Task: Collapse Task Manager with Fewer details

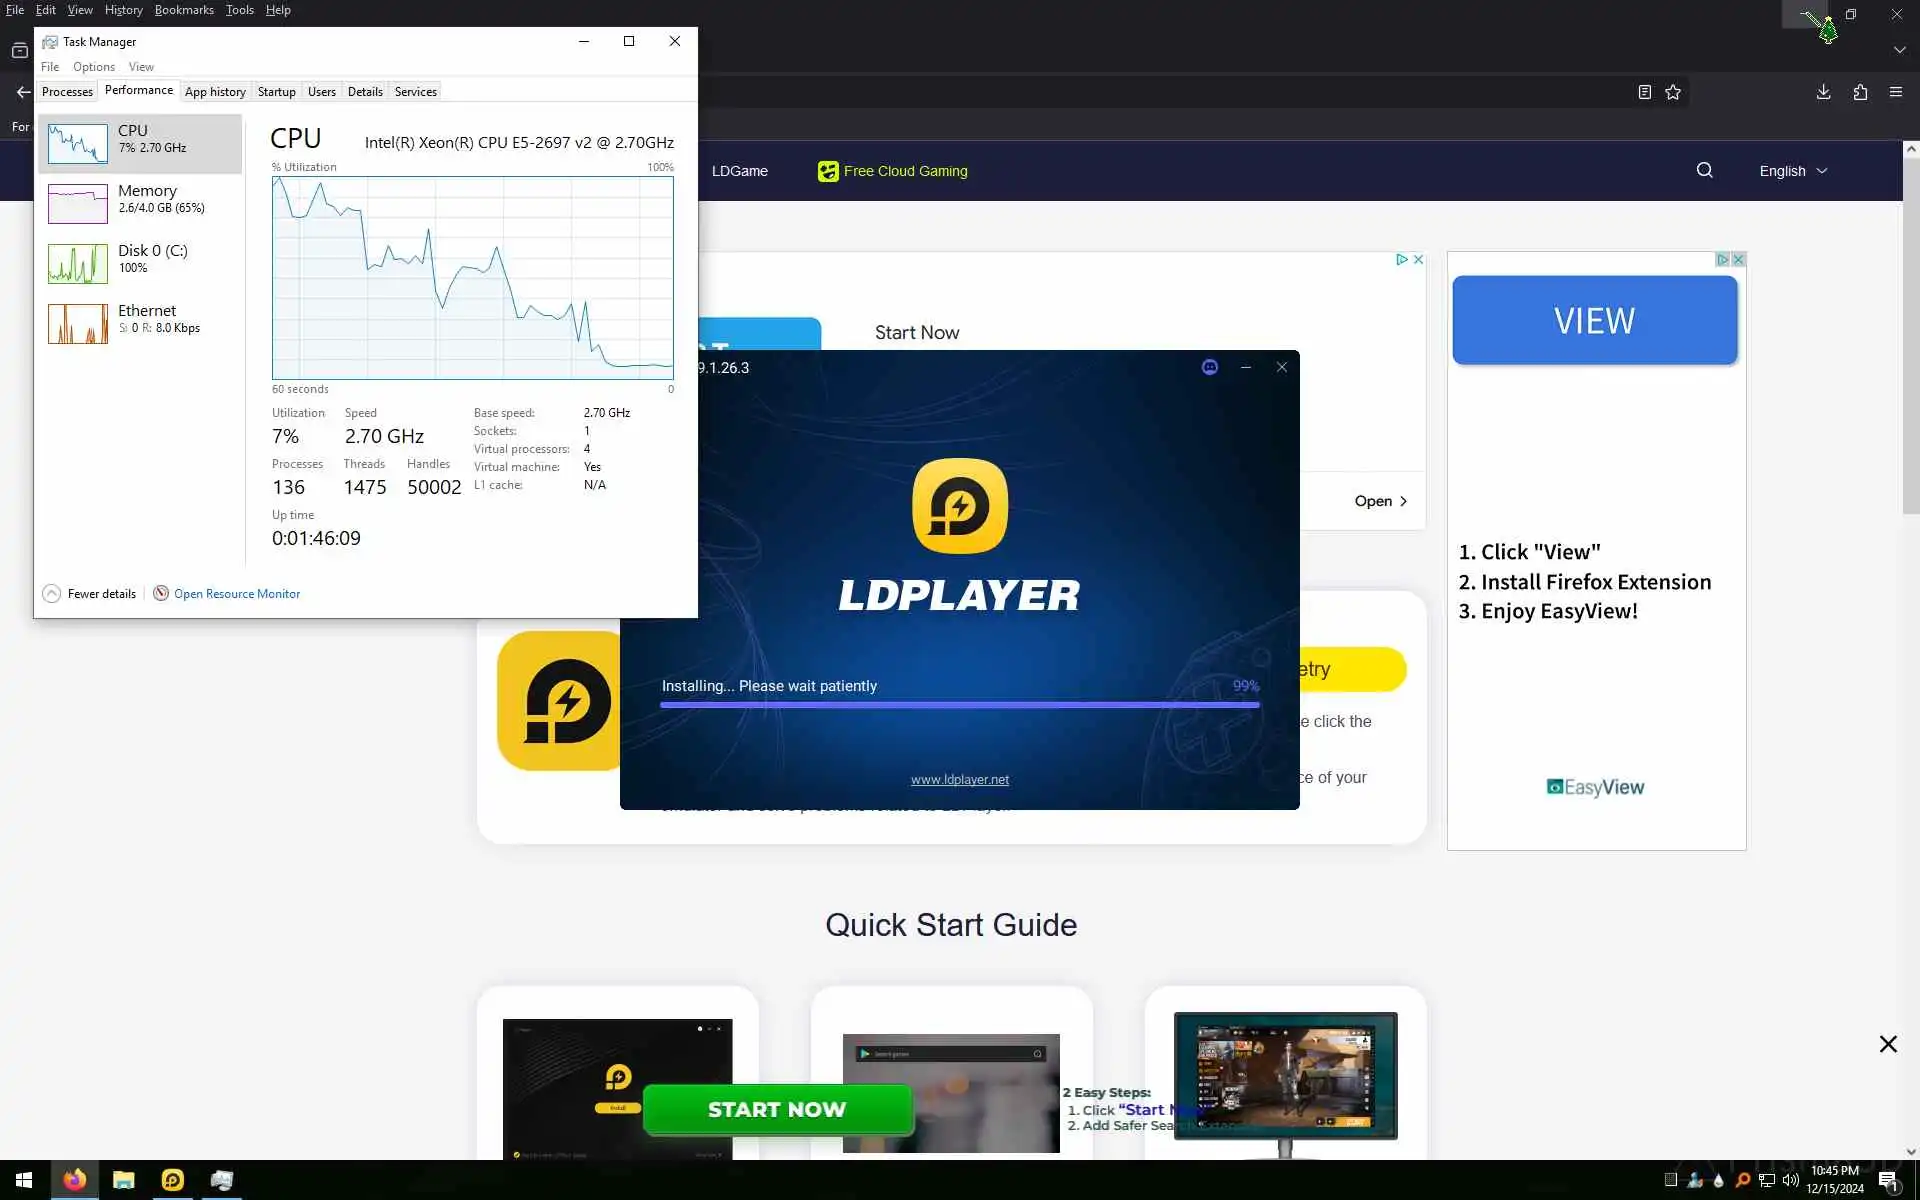Action: [x=90, y=593]
